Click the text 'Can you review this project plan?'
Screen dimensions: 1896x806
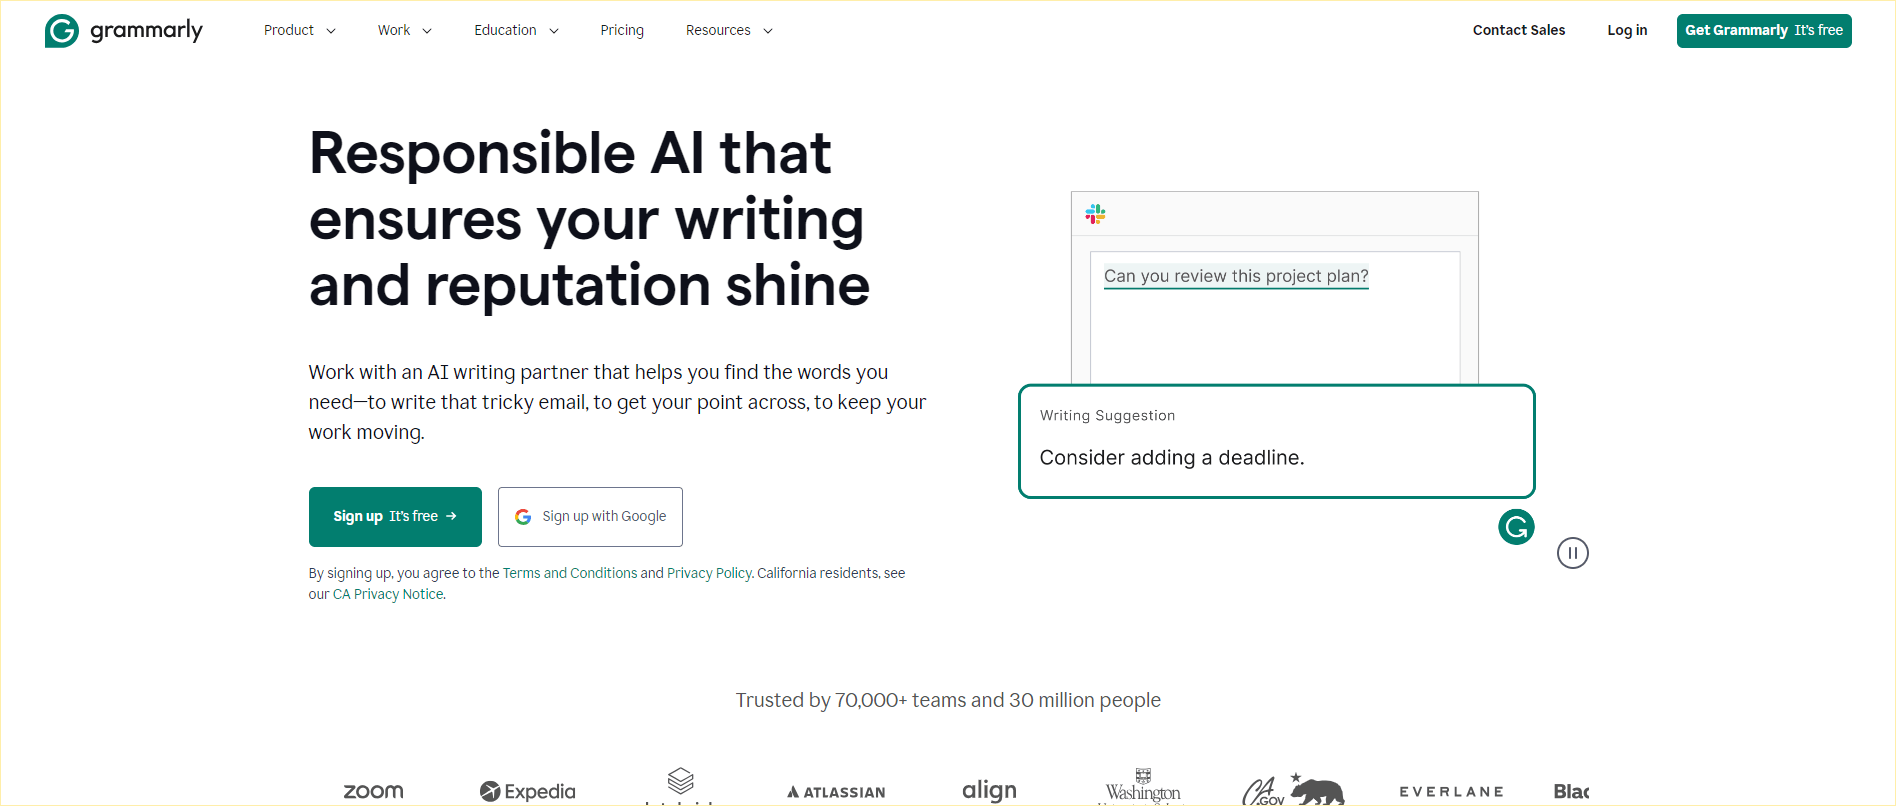tap(1236, 276)
